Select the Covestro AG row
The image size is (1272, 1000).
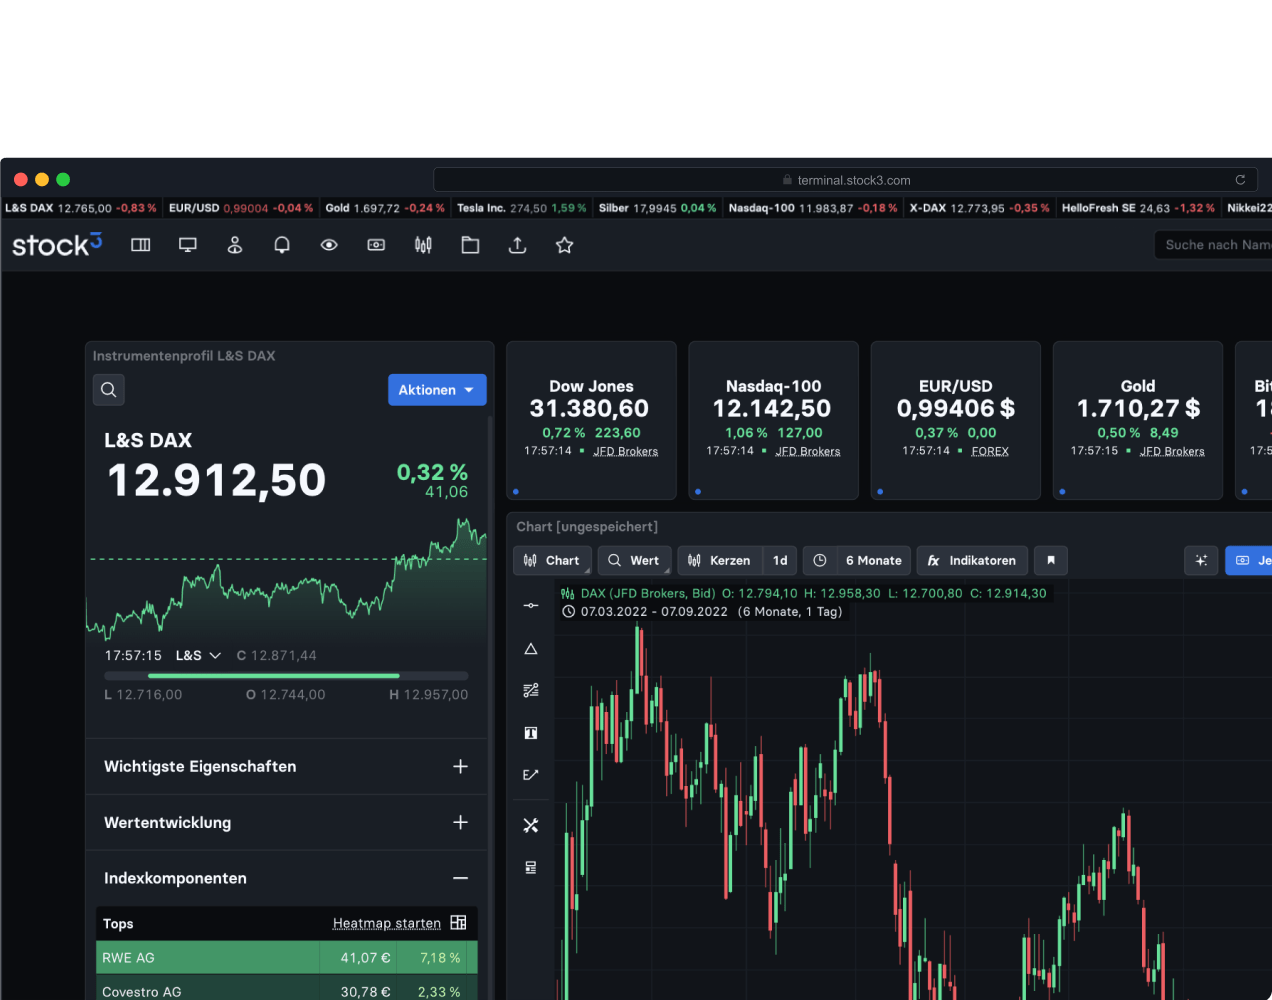(286, 990)
